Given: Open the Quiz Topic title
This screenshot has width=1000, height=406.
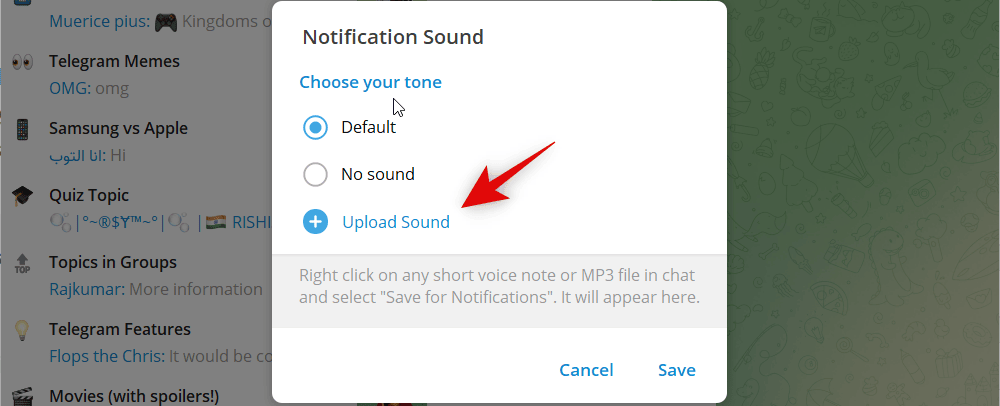Looking at the screenshot, I should click(89, 195).
